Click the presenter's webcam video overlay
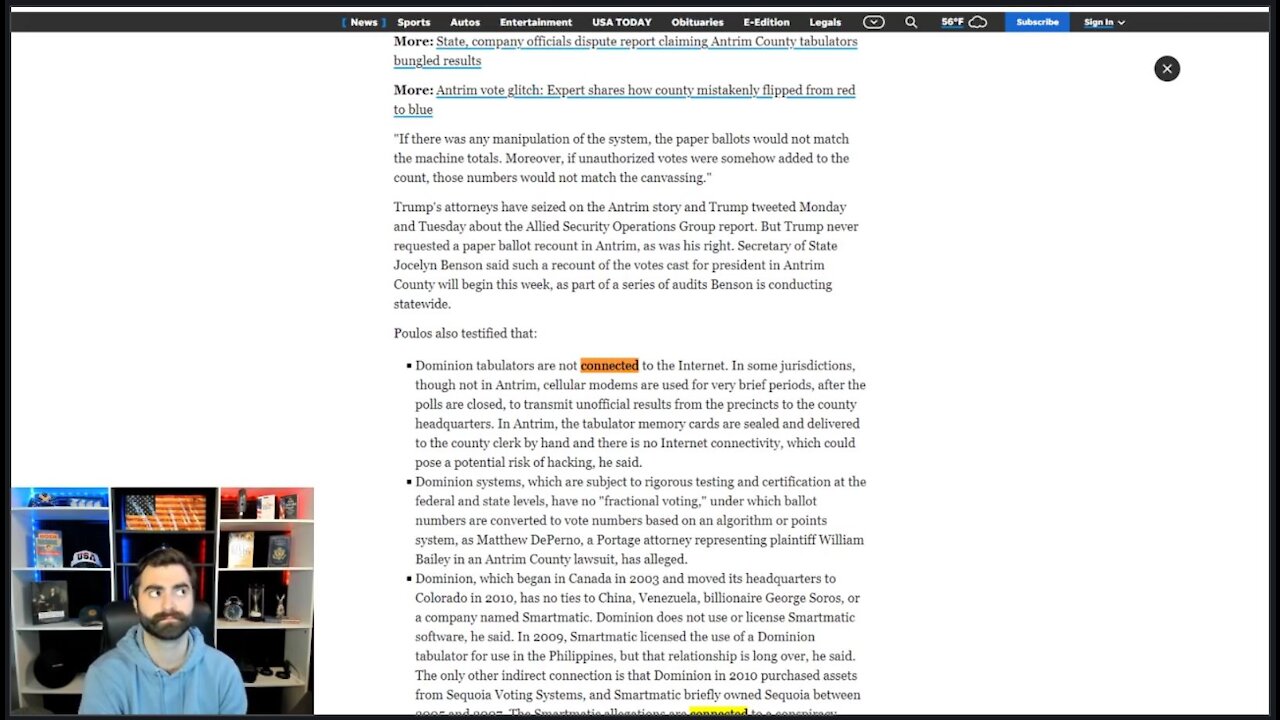Image resolution: width=1280 pixels, height=720 pixels. [x=162, y=601]
